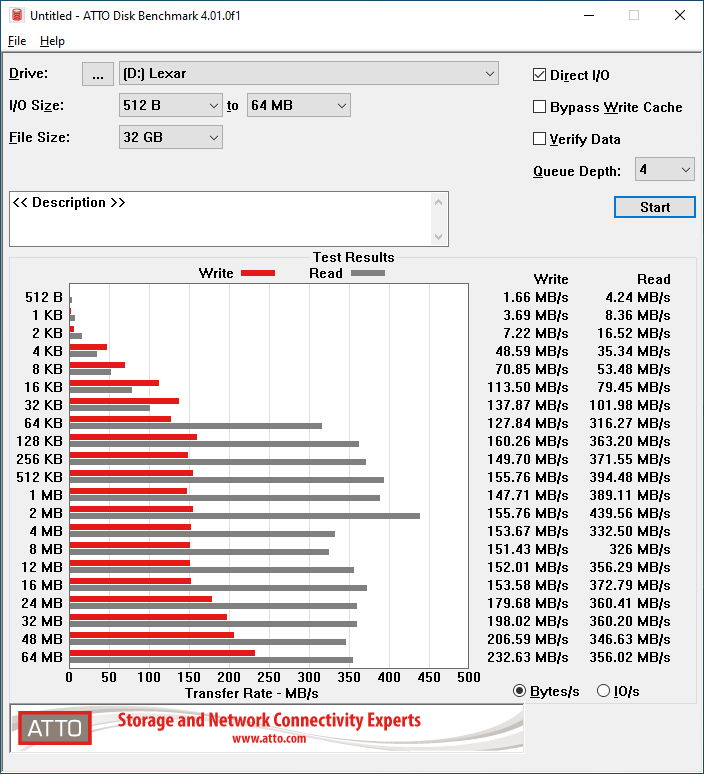The height and width of the screenshot is (774, 704).
Task: Open the File menu
Action: coord(17,41)
